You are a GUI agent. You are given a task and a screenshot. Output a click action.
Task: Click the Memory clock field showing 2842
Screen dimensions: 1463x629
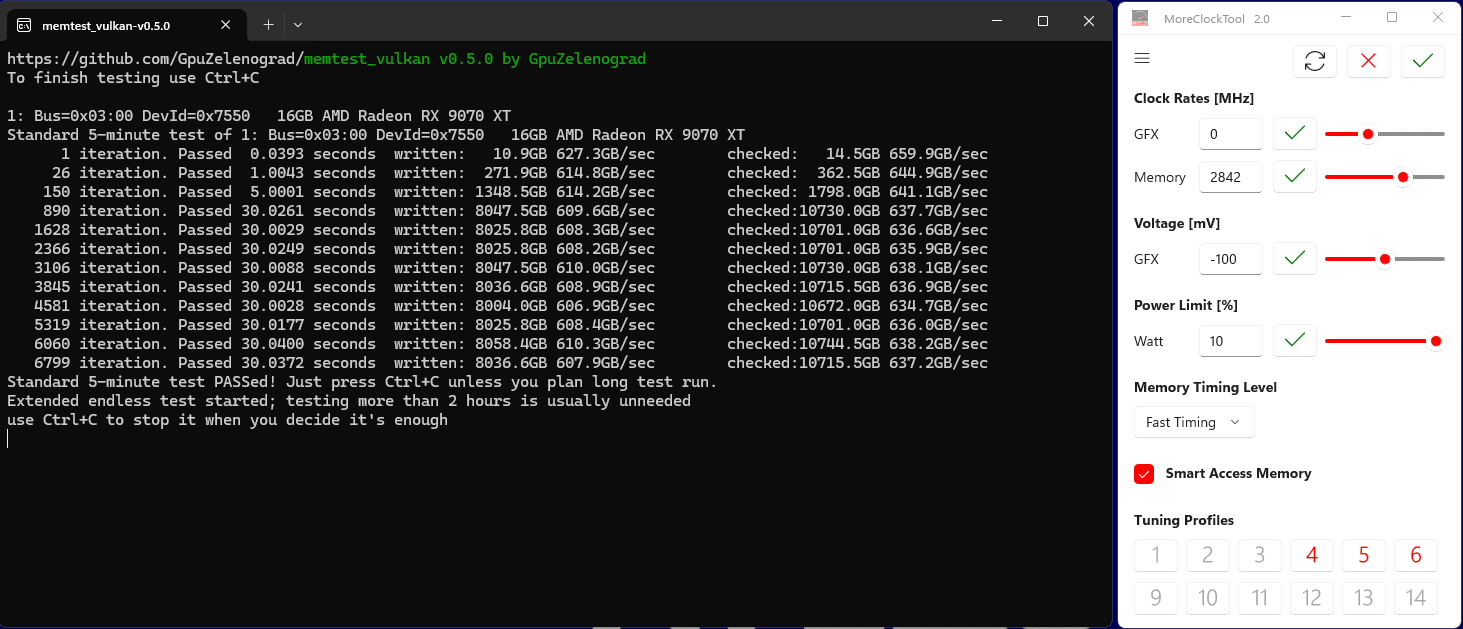pos(1231,177)
